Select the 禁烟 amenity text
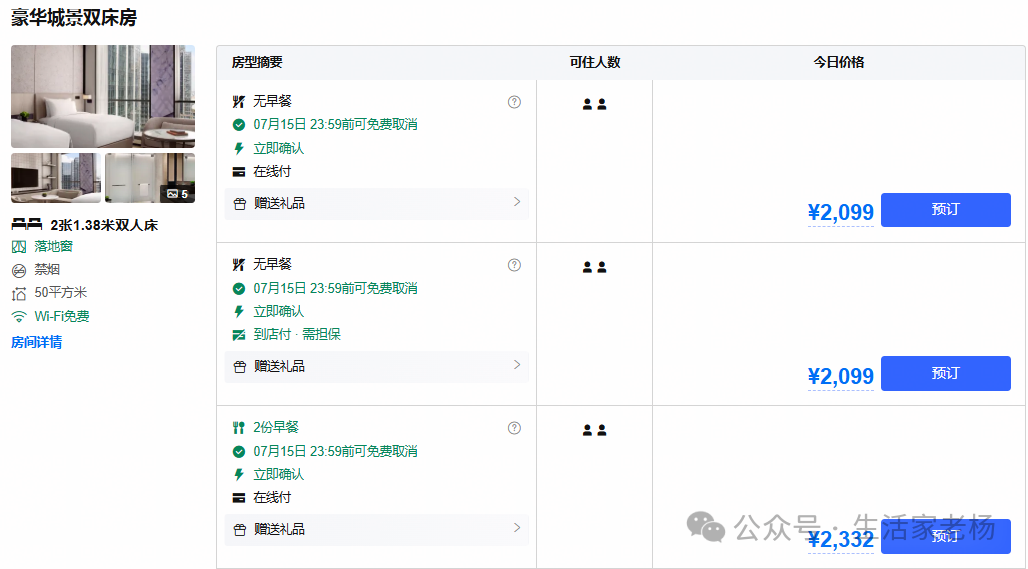 (x=47, y=269)
